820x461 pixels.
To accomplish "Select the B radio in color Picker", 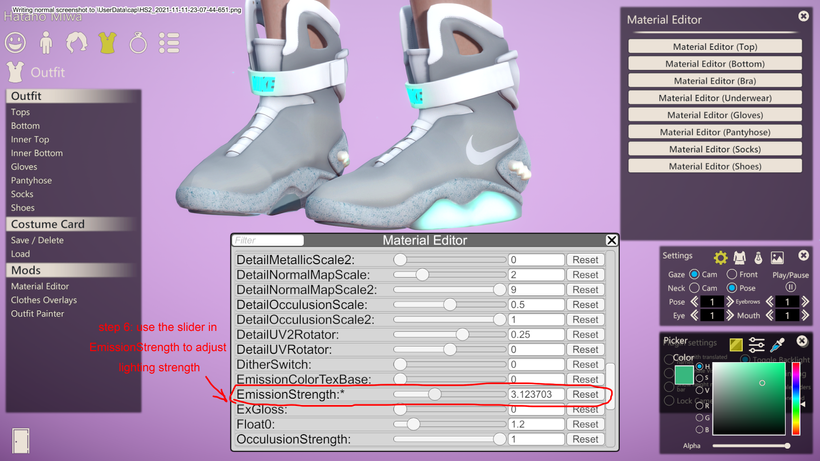I will click(700, 429).
